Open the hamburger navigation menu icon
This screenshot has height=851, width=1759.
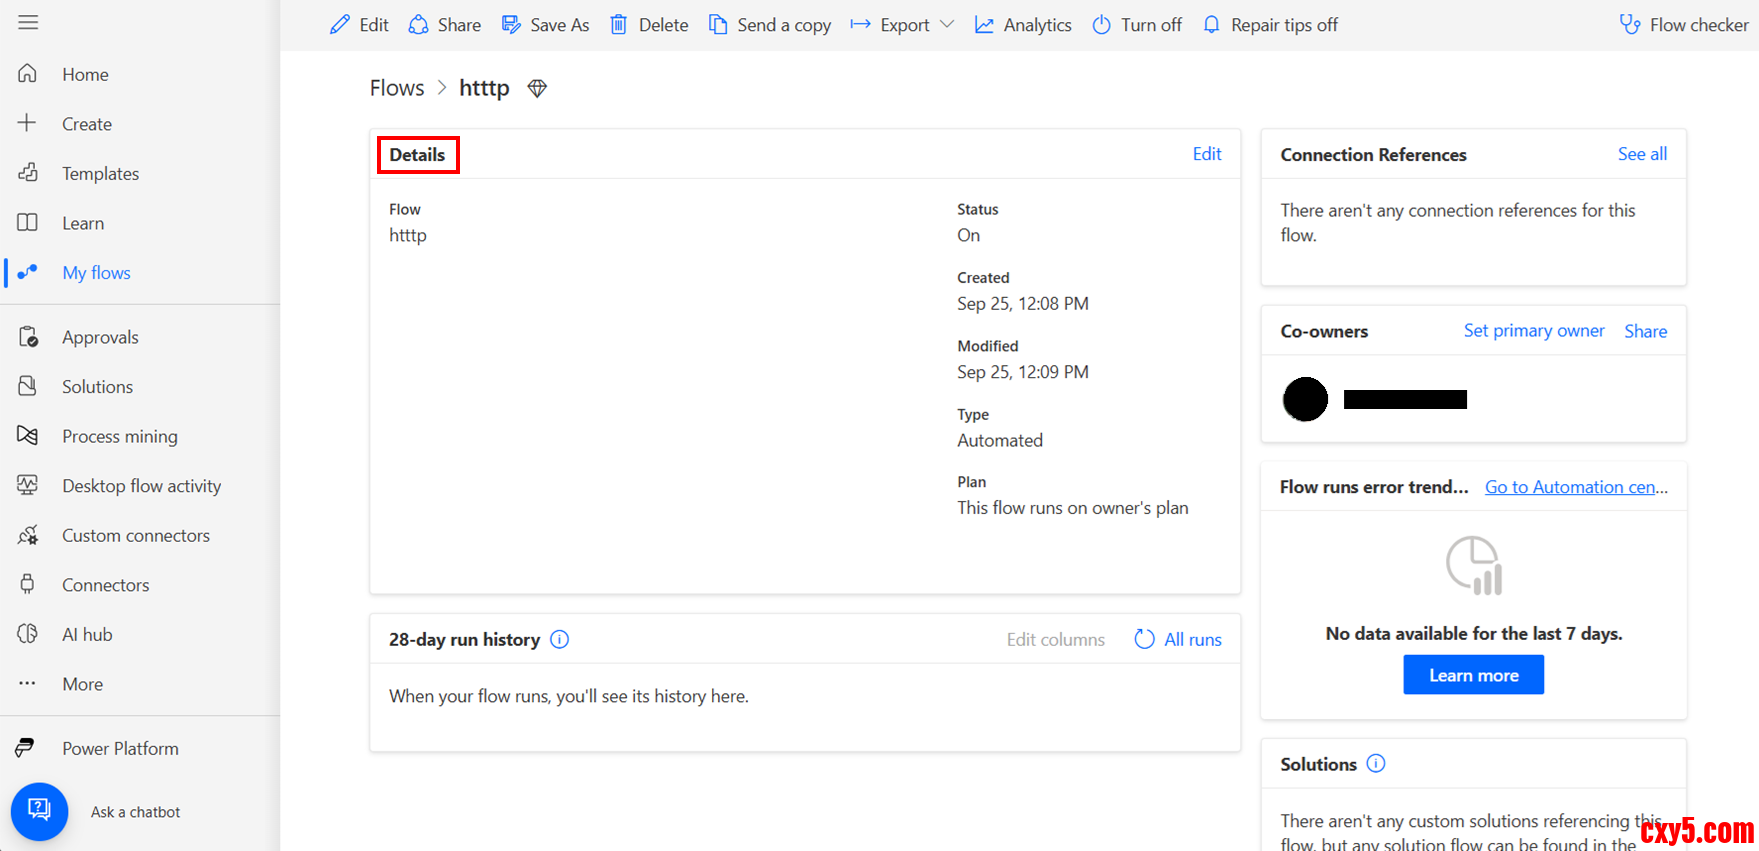[x=28, y=22]
